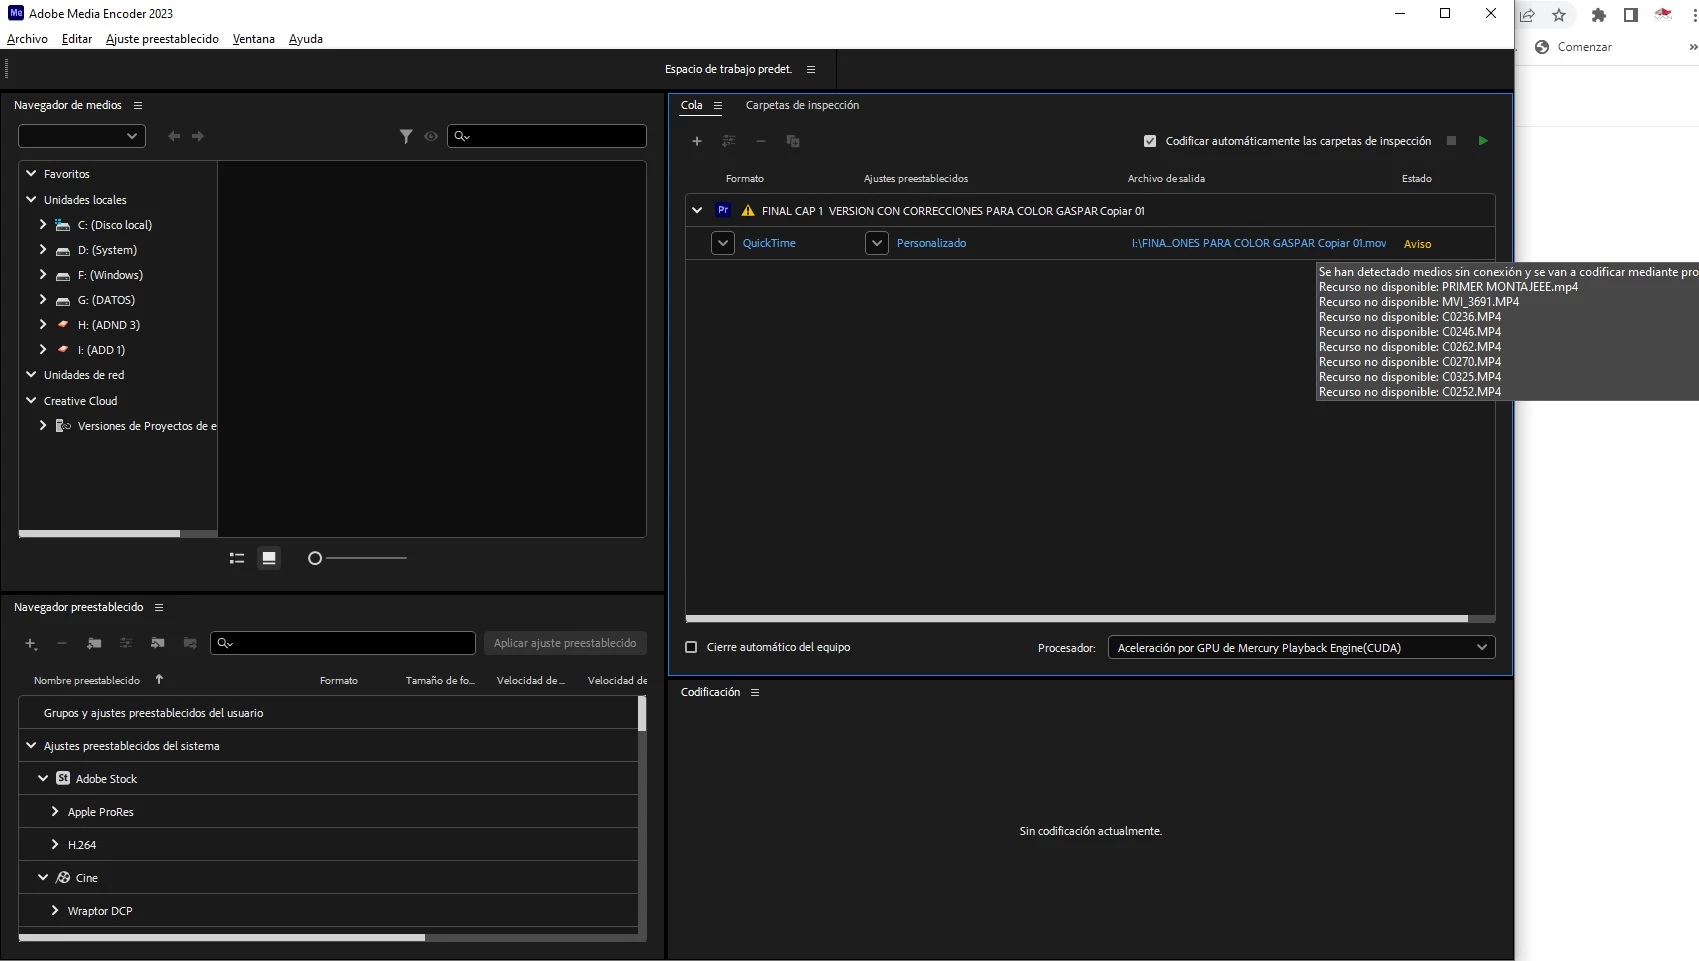Screen dimensions: 1699x961
Task: Collapse the FINAL CAP 1 queue item
Action: pyautogui.click(x=697, y=211)
